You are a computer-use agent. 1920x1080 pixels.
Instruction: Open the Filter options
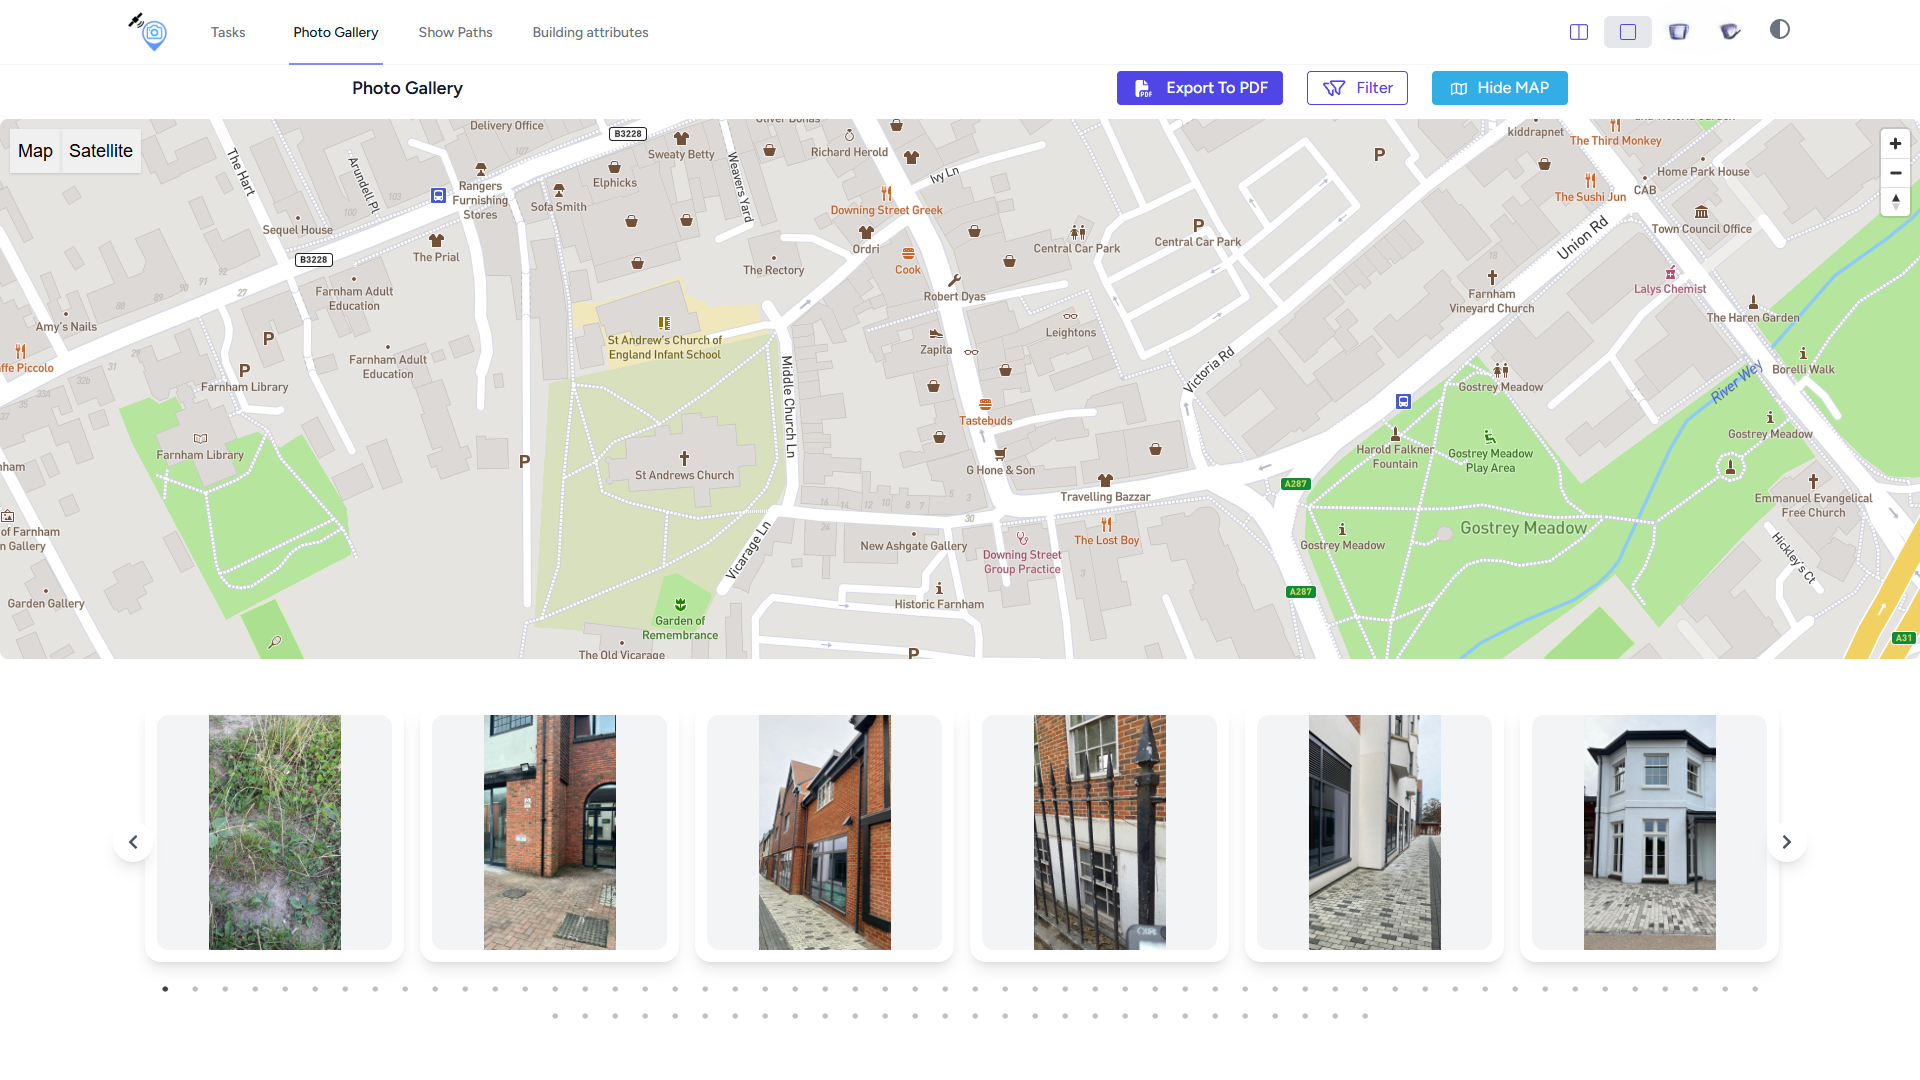click(1357, 88)
